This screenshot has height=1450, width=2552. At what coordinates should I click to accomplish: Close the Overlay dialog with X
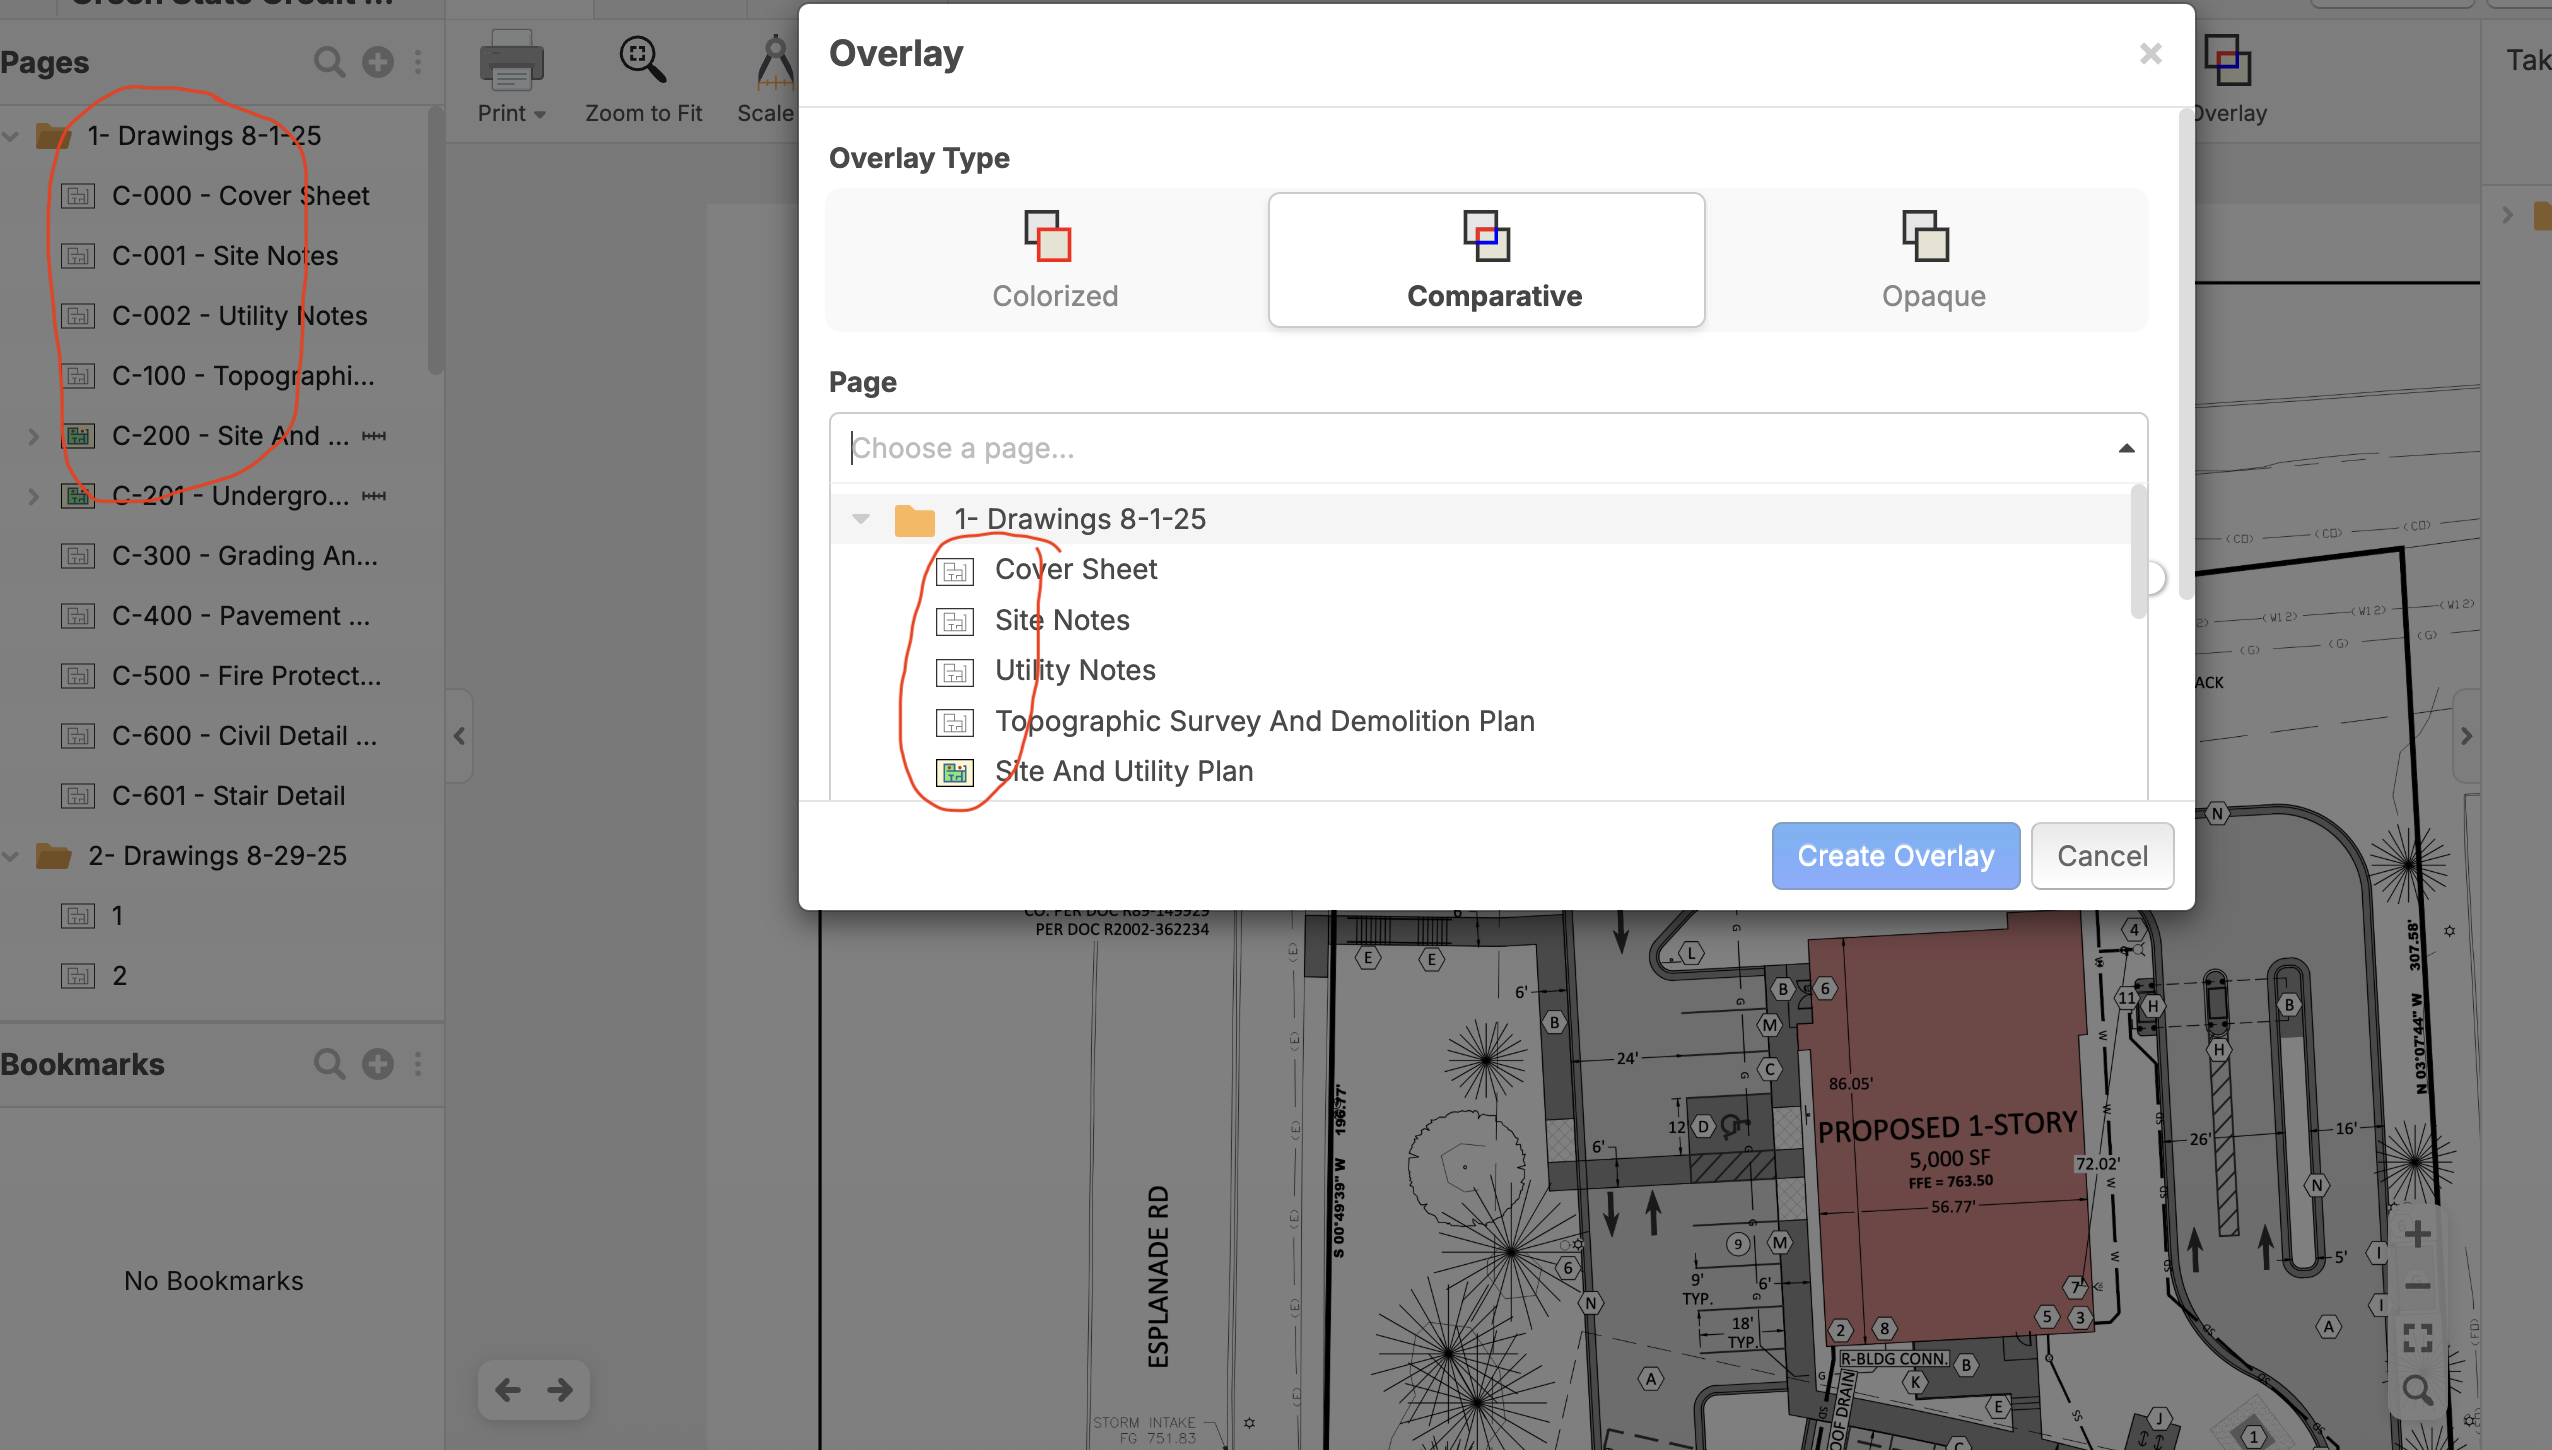click(x=2150, y=54)
